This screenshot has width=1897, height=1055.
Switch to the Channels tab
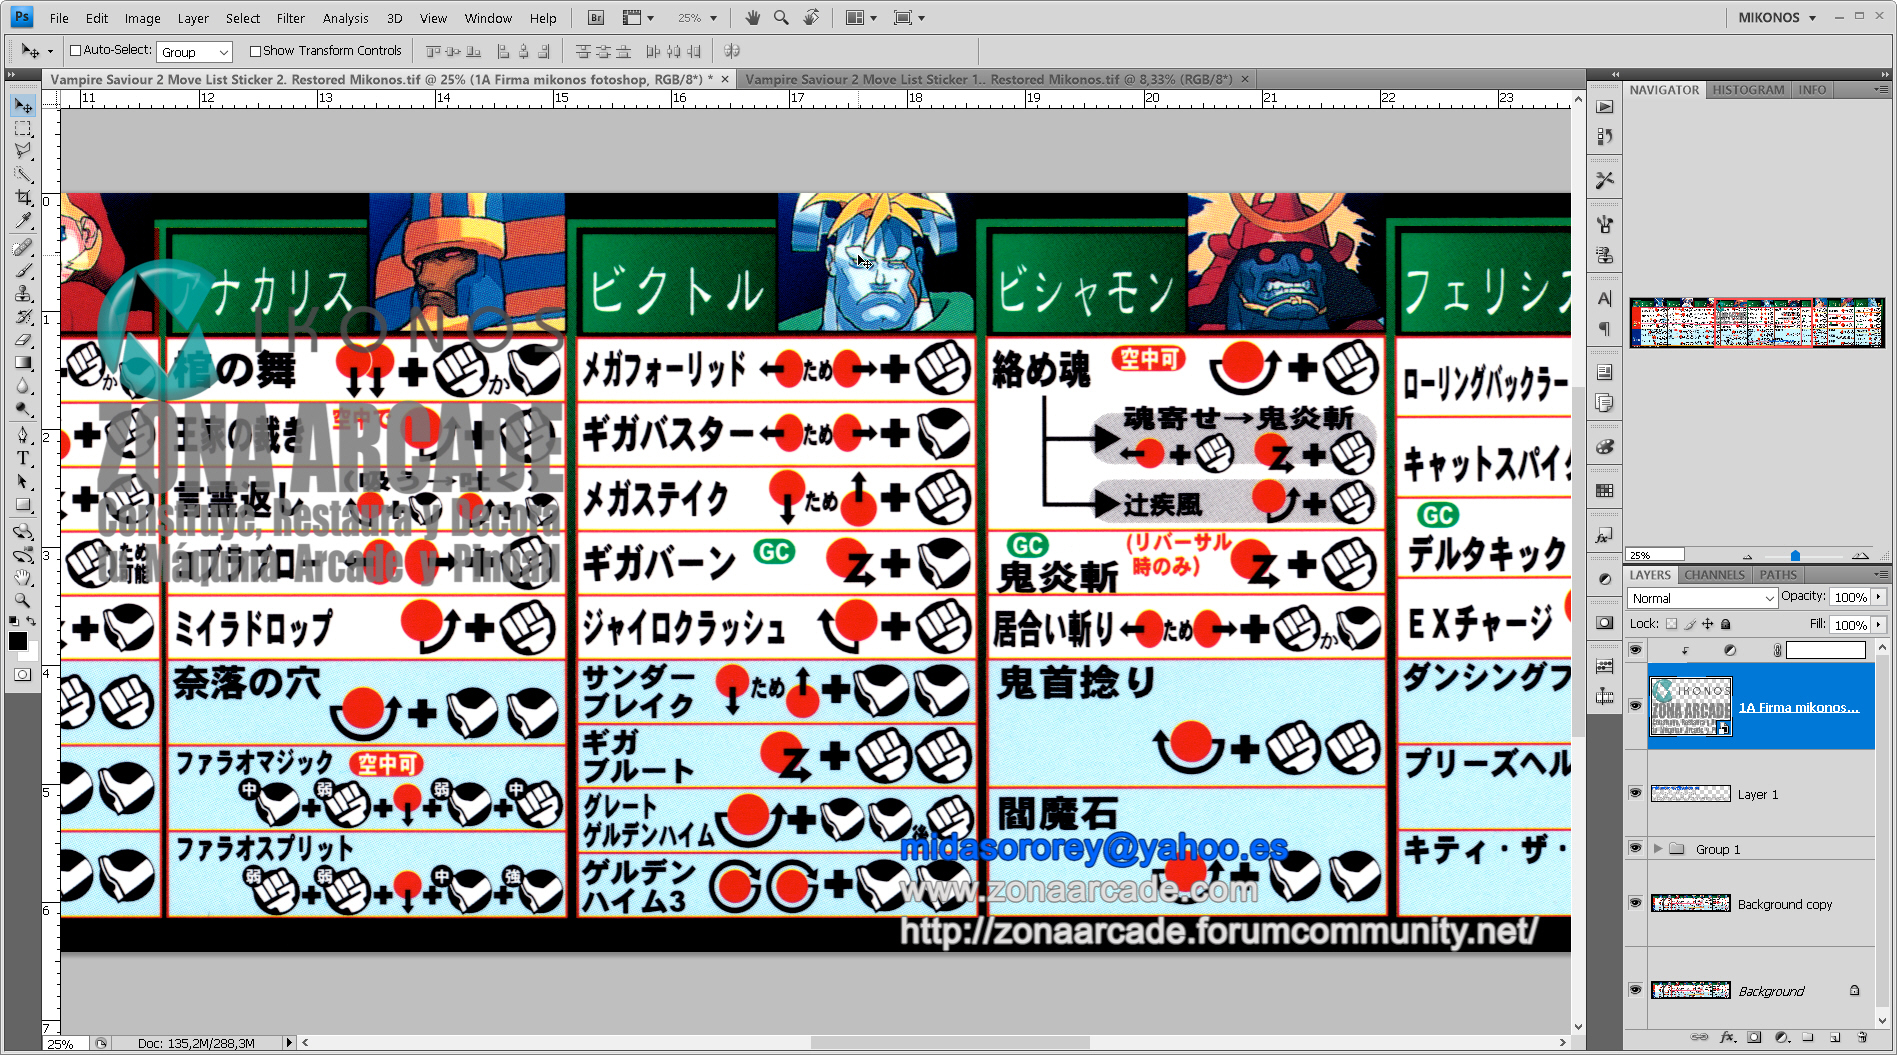1714,575
